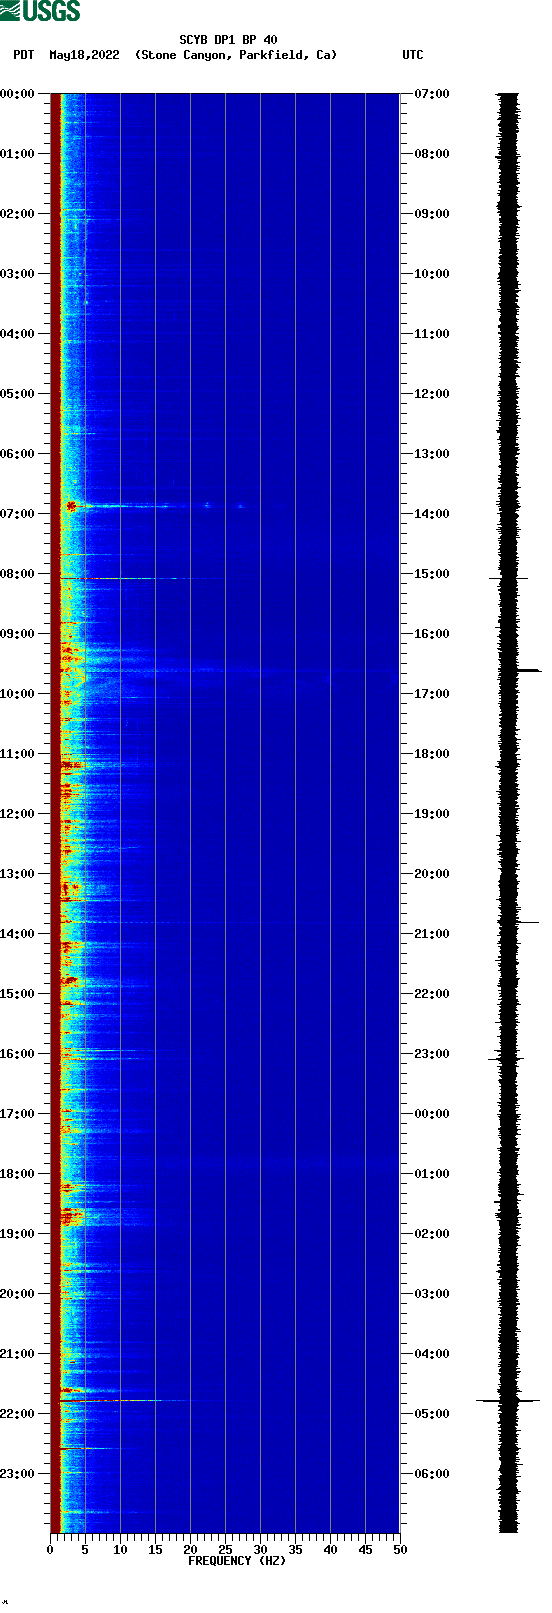Click the 50 Hz frequency tick label

(400, 1550)
